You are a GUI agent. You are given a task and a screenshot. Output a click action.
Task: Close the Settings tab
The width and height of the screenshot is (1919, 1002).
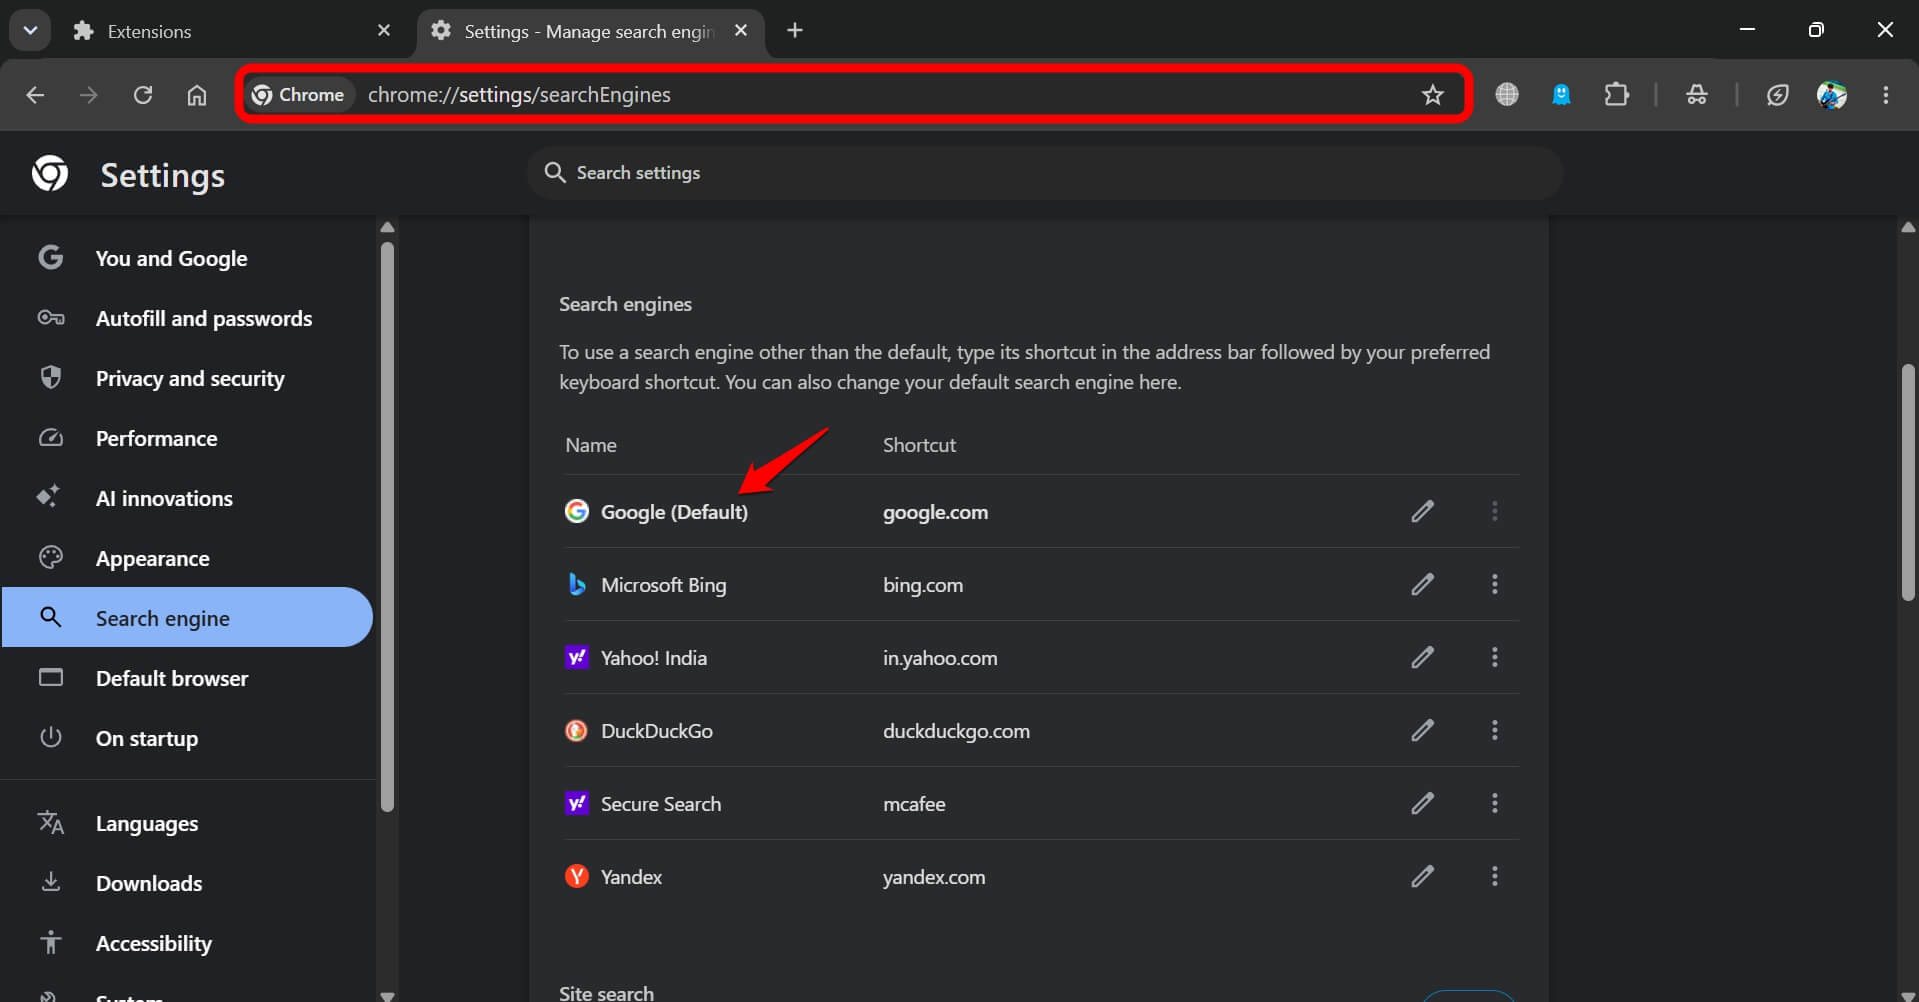click(741, 31)
